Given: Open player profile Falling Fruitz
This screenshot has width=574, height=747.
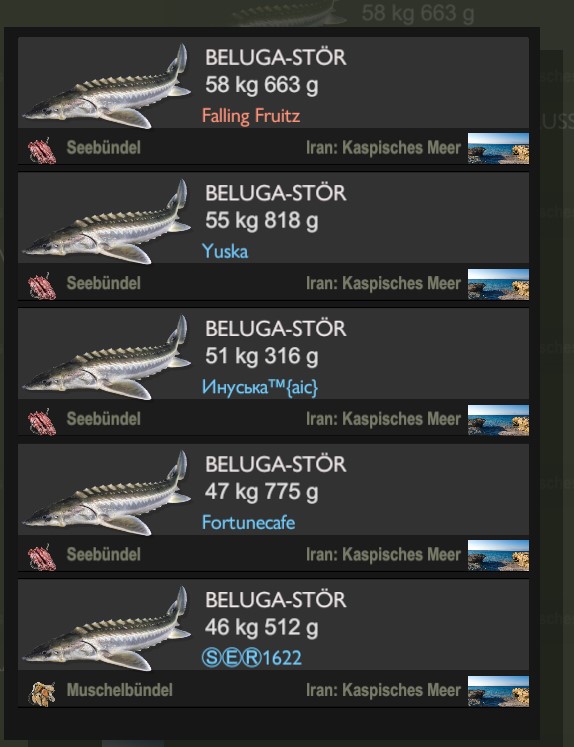Looking at the screenshot, I should [251, 116].
